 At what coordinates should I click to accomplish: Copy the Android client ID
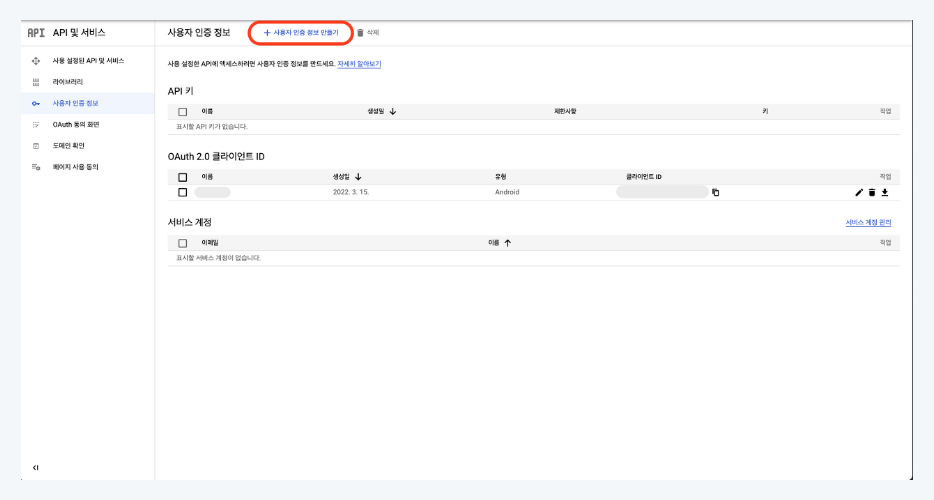(715, 192)
